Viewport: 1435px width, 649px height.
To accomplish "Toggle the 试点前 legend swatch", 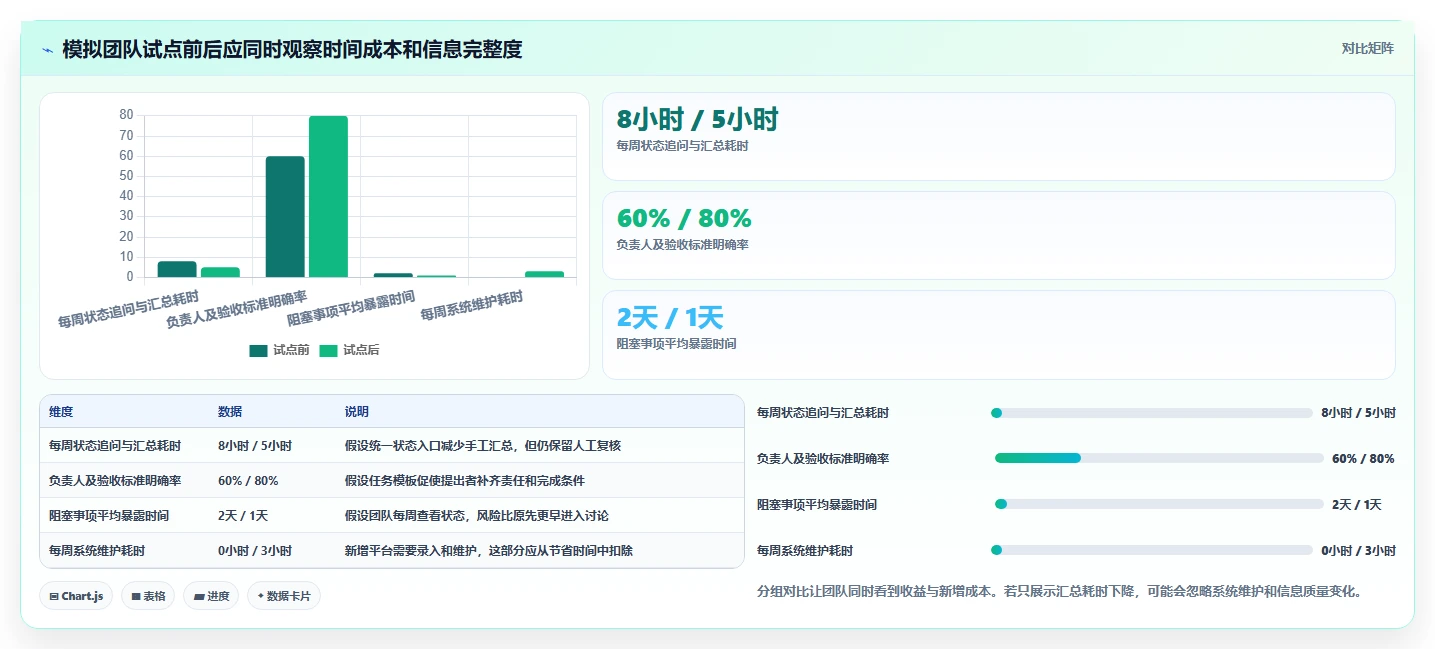I will tap(258, 350).
